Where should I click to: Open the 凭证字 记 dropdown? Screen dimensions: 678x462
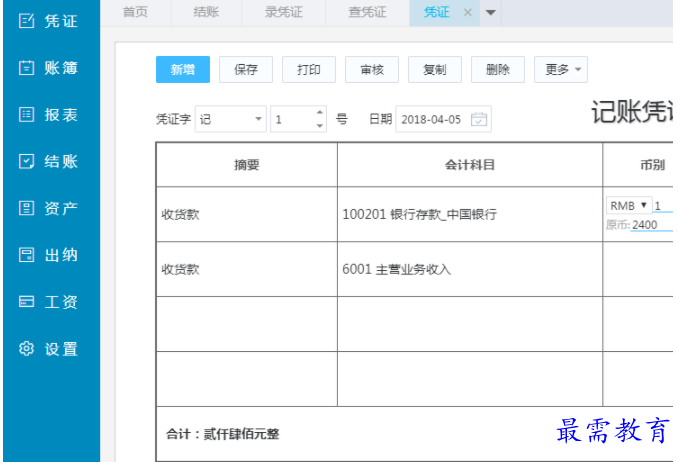point(230,119)
